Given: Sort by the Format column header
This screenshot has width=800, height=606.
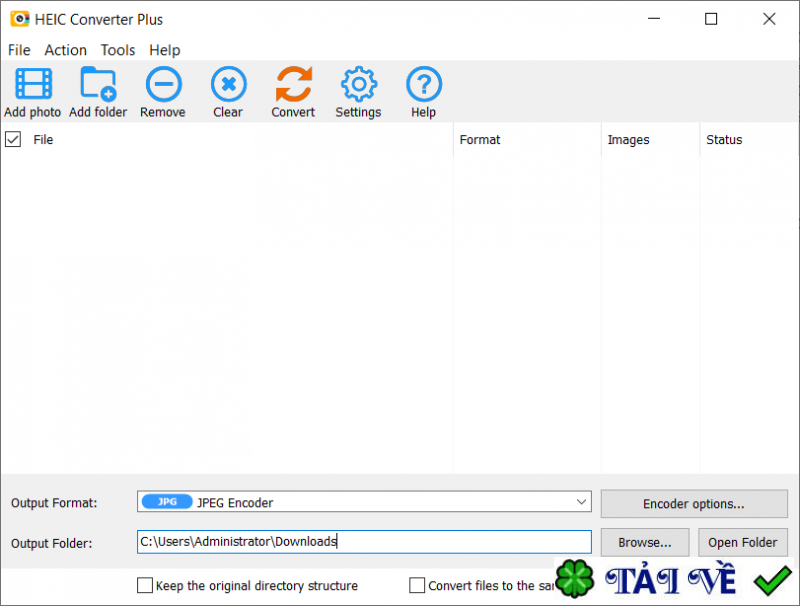Looking at the screenshot, I should (x=527, y=140).
